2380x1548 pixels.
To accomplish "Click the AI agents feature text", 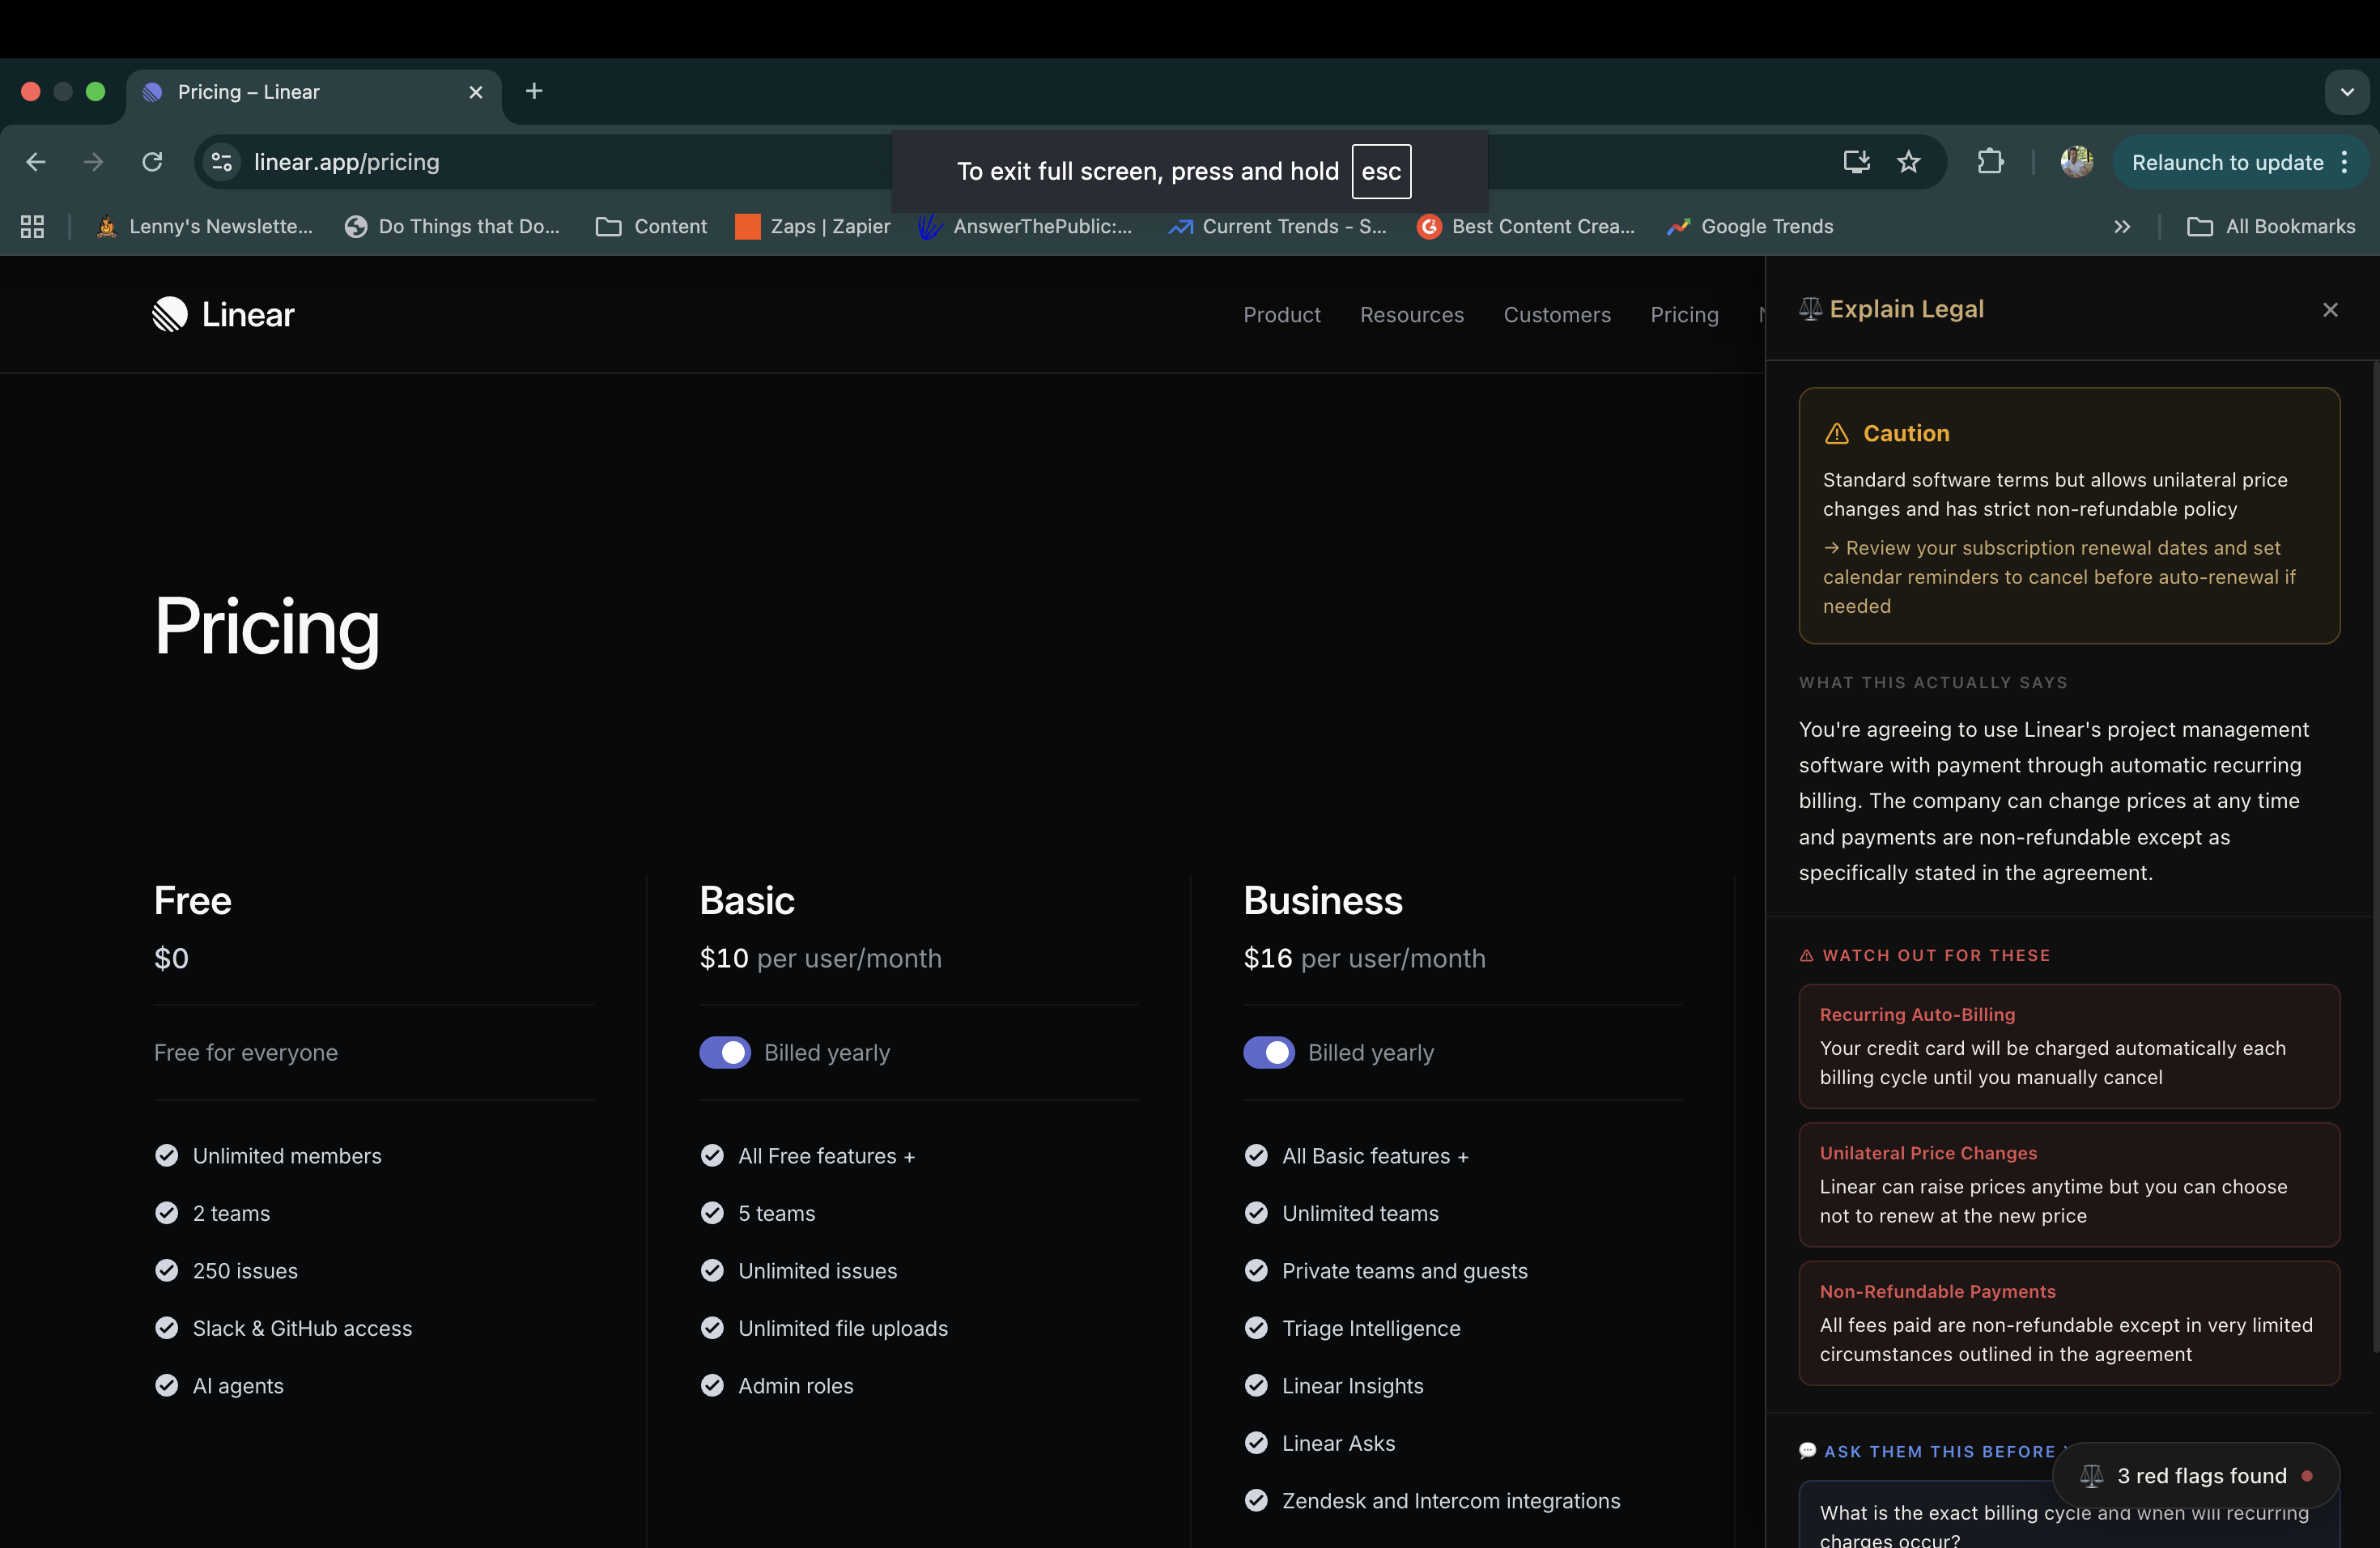I will pyautogui.click(x=238, y=1386).
